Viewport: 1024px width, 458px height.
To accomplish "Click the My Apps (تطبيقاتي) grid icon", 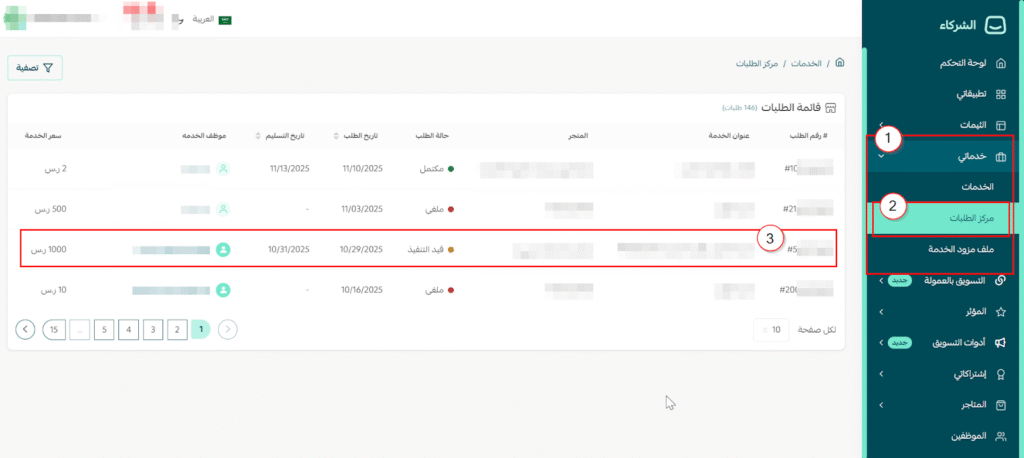I will (1000, 94).
